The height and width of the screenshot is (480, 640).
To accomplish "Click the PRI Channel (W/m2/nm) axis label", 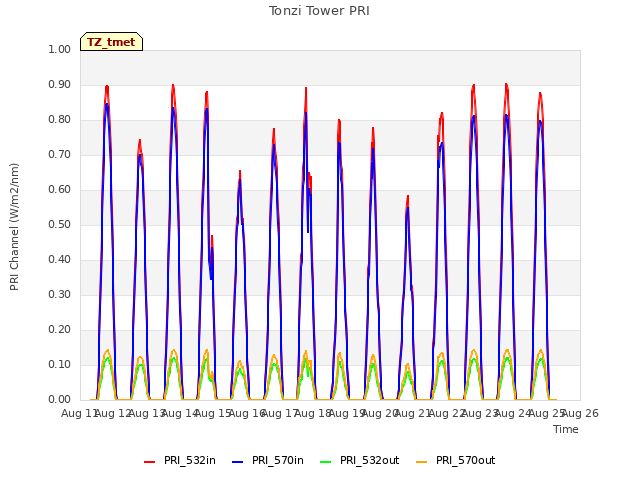I will point(14,227).
